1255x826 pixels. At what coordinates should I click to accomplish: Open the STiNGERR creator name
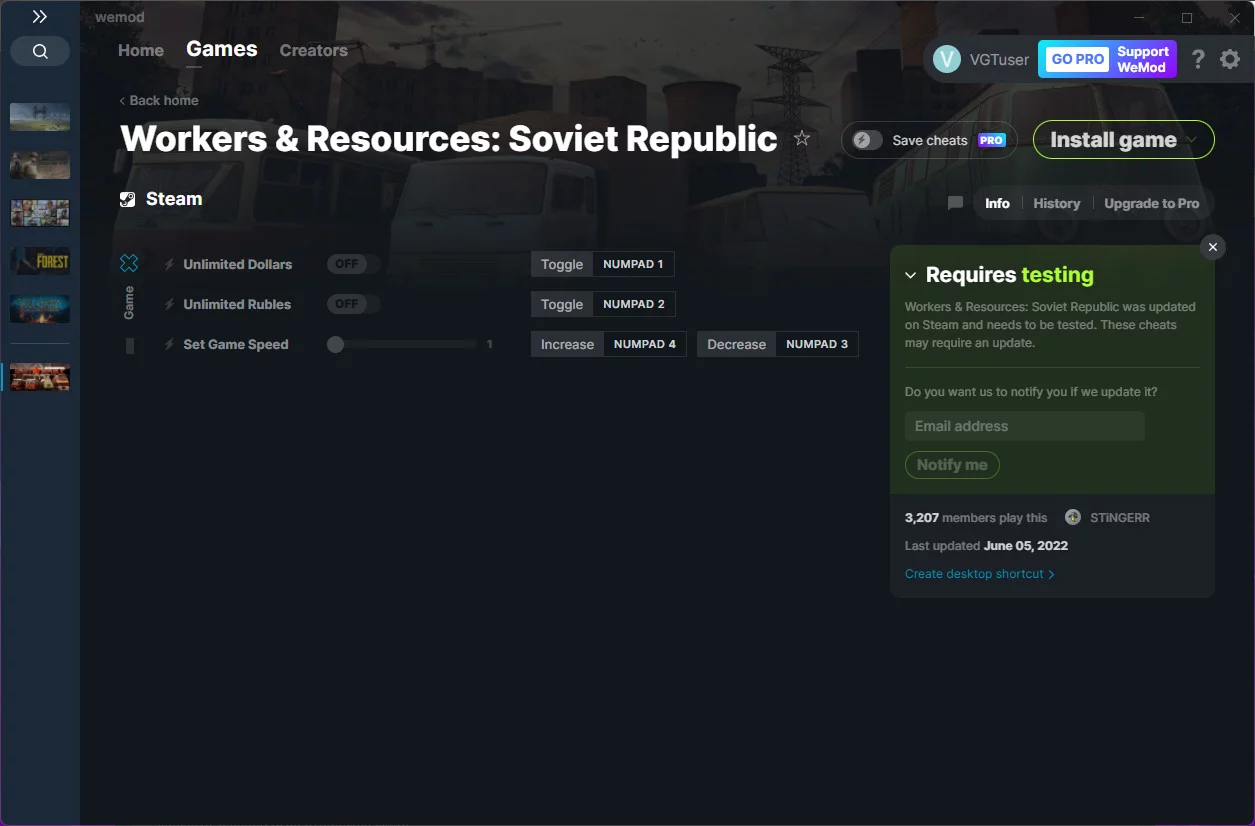(x=1120, y=518)
